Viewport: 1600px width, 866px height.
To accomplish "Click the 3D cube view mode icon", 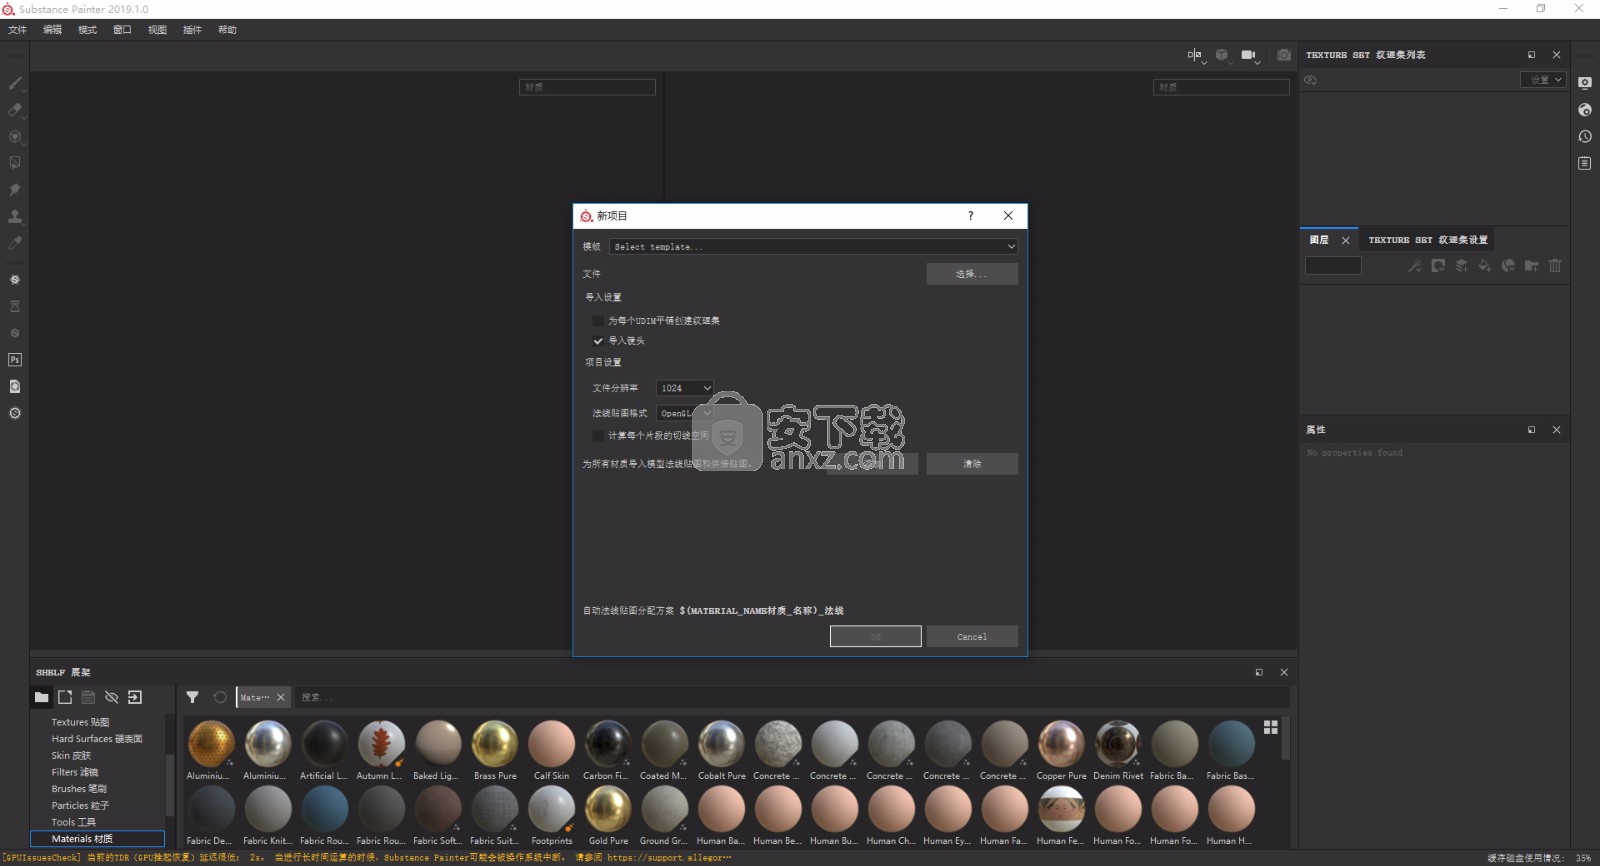I will [x=1222, y=55].
